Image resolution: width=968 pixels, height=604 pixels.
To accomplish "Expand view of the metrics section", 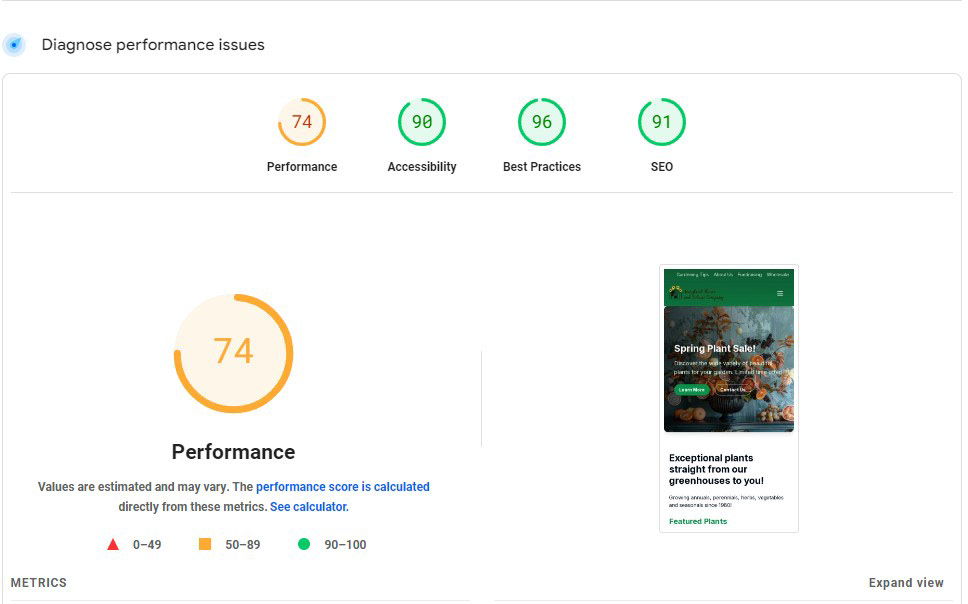I will pos(906,583).
